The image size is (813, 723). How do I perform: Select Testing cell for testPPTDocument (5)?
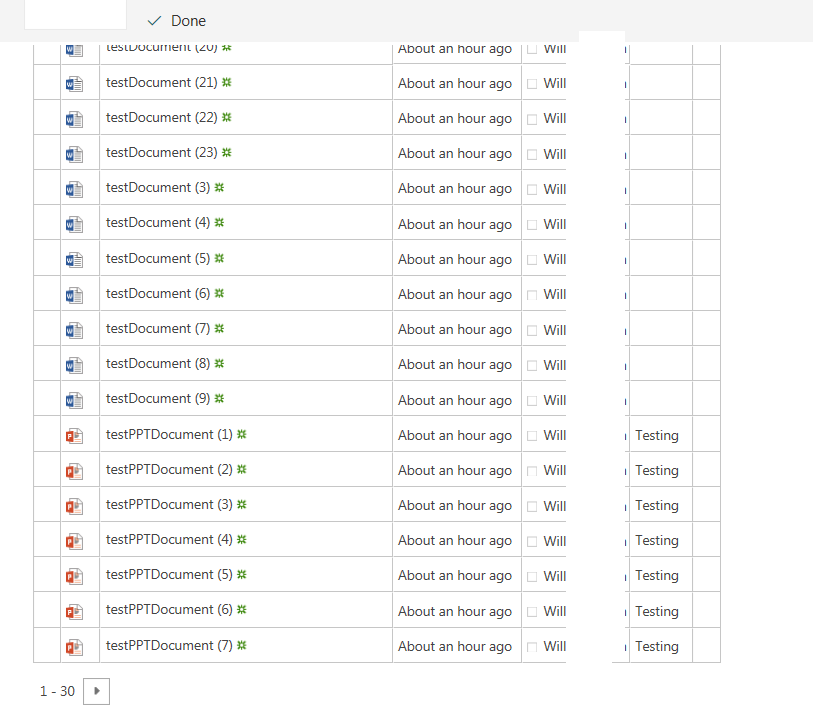pyautogui.click(x=661, y=575)
